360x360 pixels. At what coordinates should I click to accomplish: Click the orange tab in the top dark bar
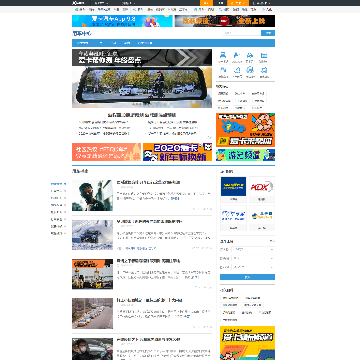[x=206, y=3]
